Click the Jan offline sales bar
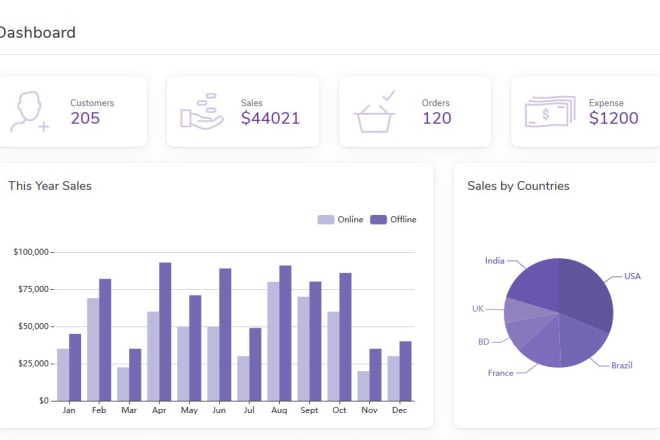Image resolution: width=660 pixels, height=440 pixels. [75, 368]
